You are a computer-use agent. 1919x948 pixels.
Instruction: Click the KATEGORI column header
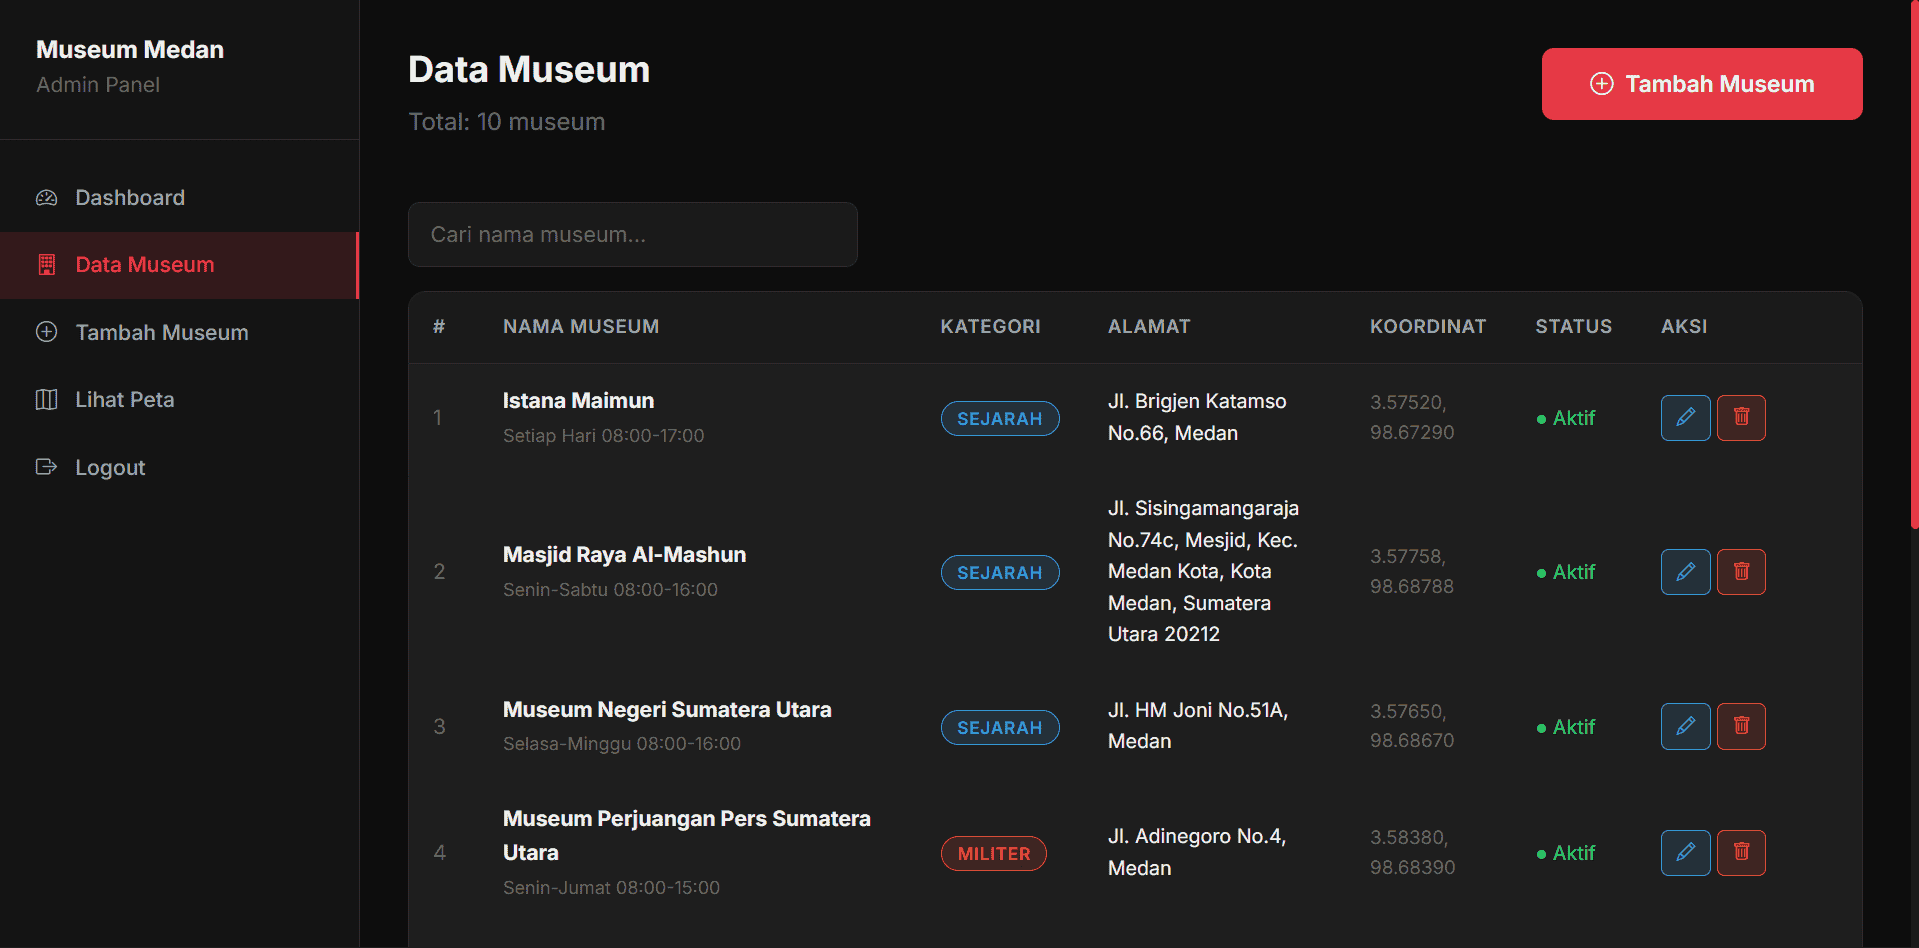point(990,327)
